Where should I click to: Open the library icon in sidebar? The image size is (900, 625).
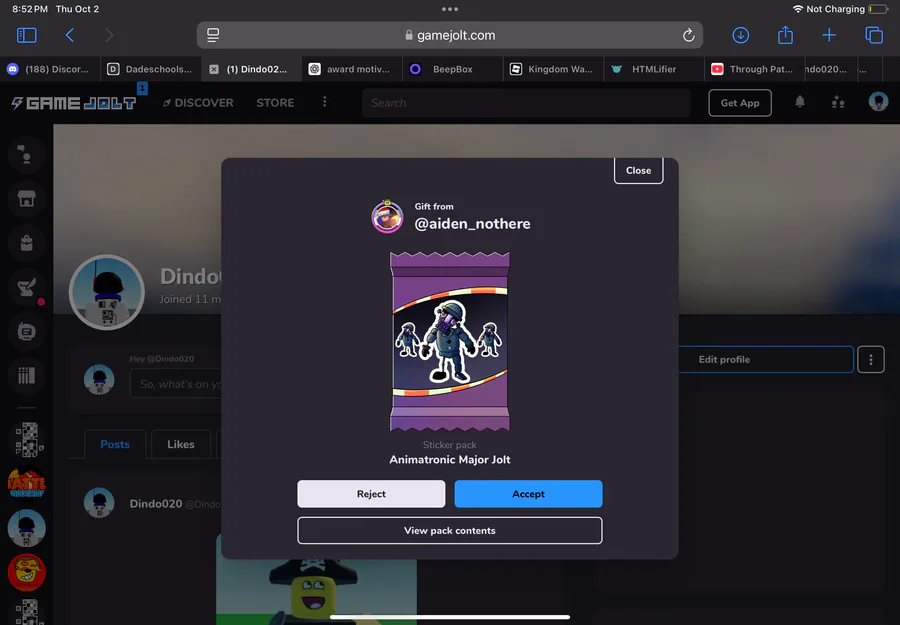click(26, 375)
